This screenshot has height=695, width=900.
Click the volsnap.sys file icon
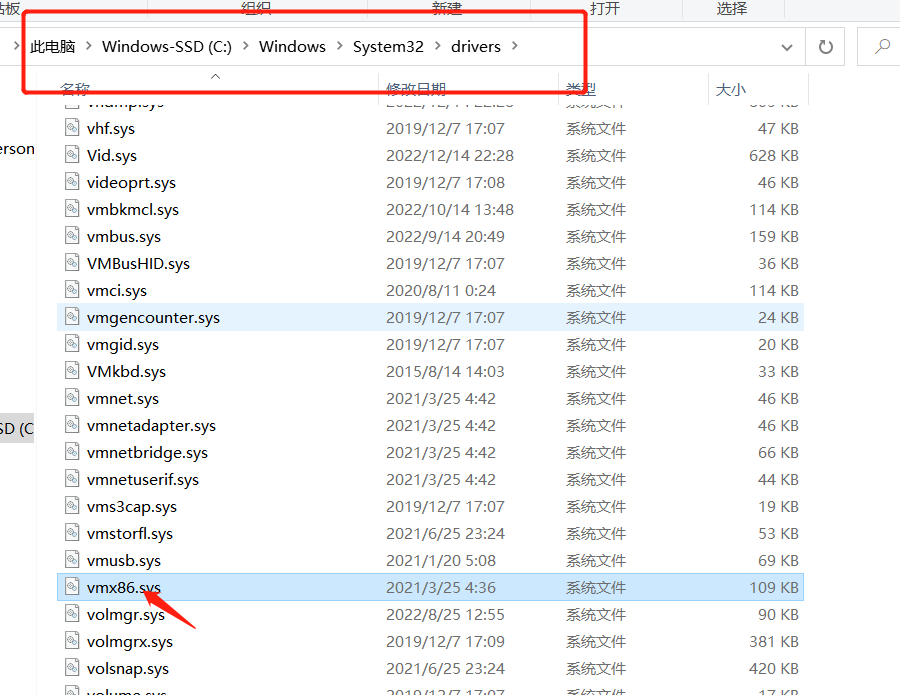[72, 667]
